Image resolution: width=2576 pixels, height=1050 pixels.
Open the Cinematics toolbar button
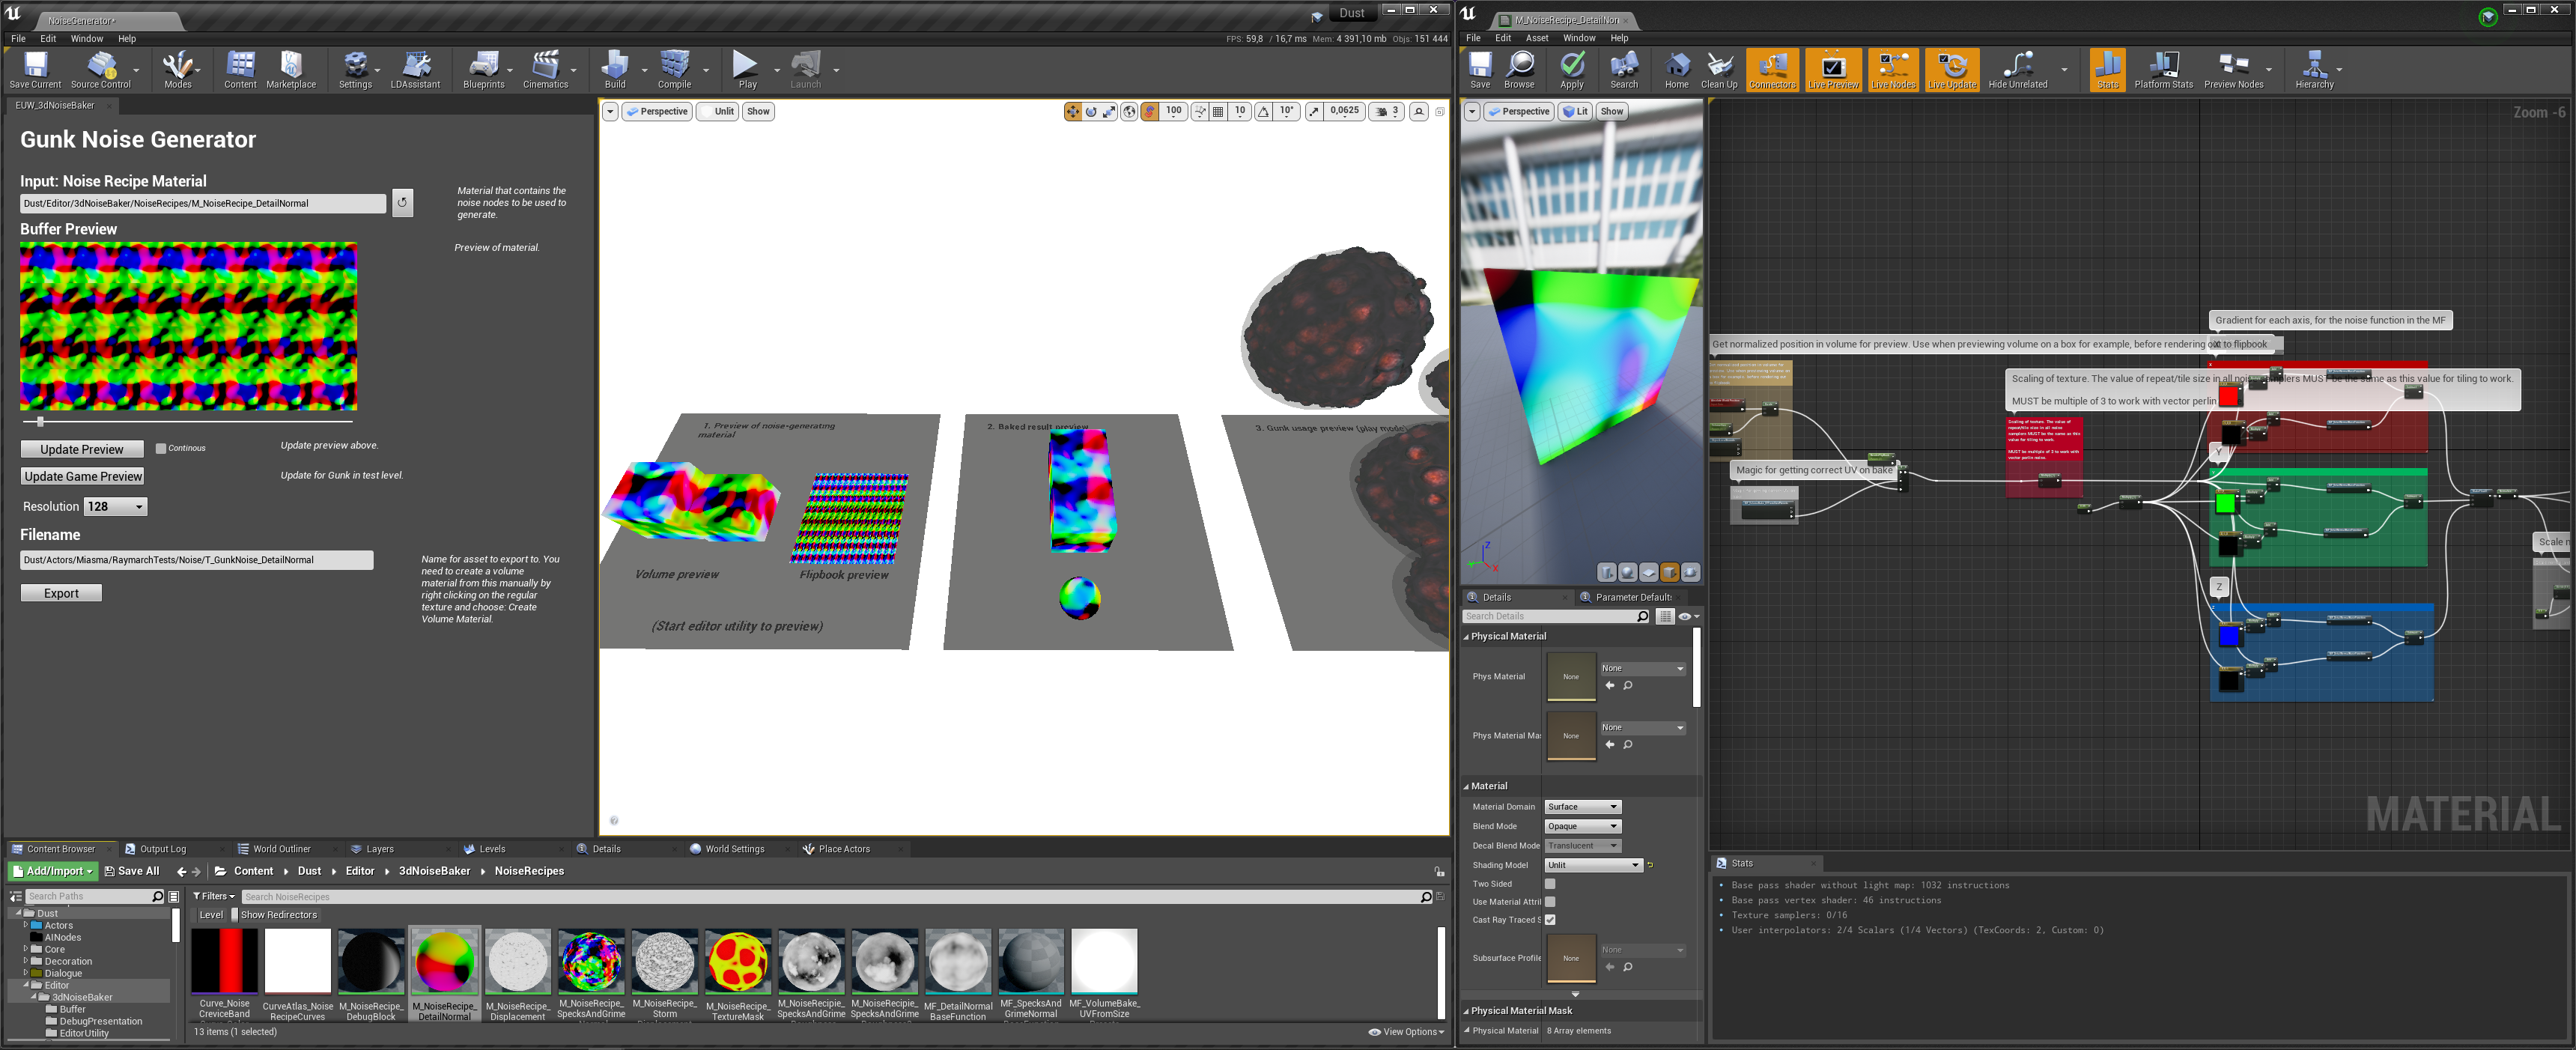pyautogui.click(x=545, y=70)
